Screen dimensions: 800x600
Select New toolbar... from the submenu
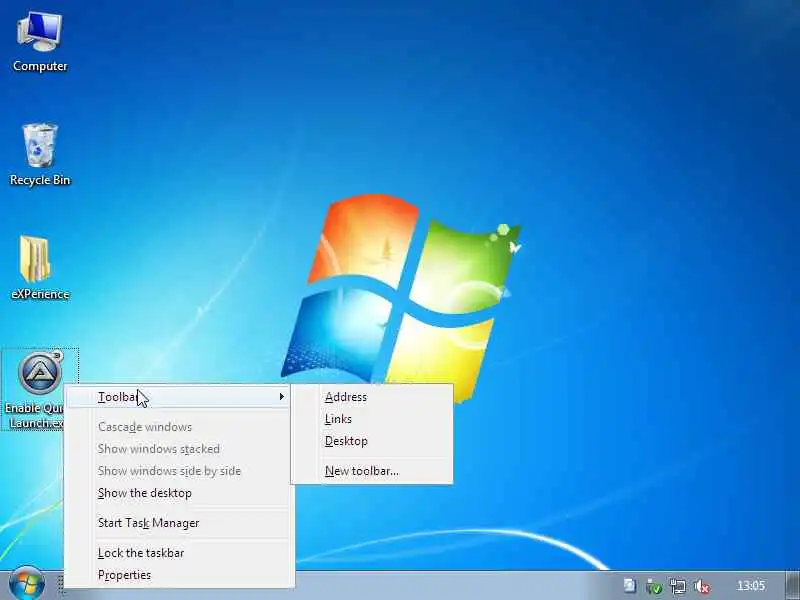pos(372,471)
